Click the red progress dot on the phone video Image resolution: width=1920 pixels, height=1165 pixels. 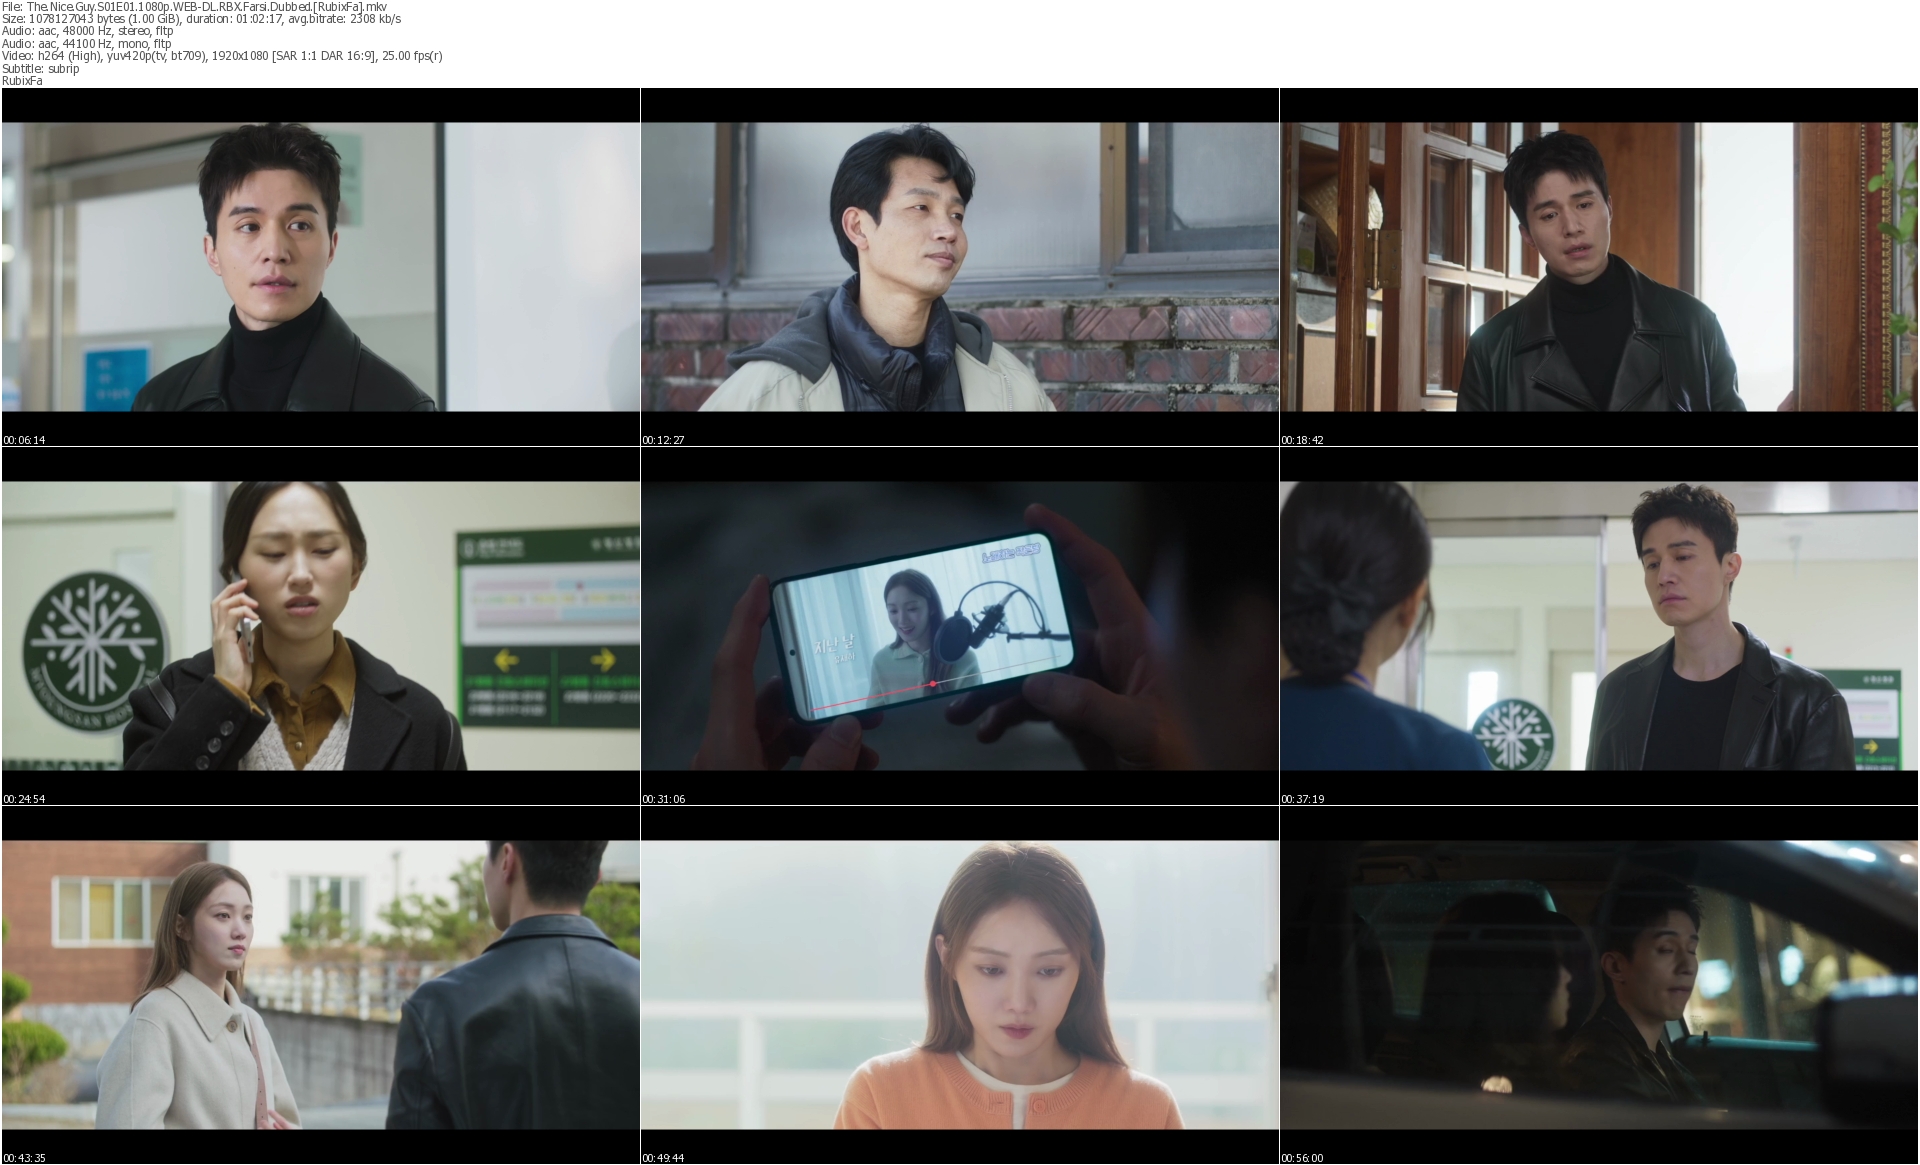pyautogui.click(x=933, y=684)
